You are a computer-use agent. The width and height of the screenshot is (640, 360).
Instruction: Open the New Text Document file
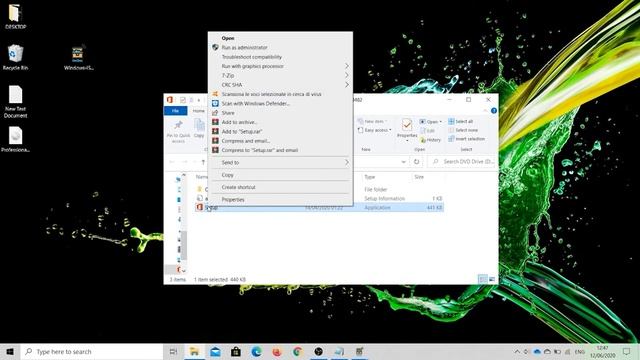pos(16,102)
